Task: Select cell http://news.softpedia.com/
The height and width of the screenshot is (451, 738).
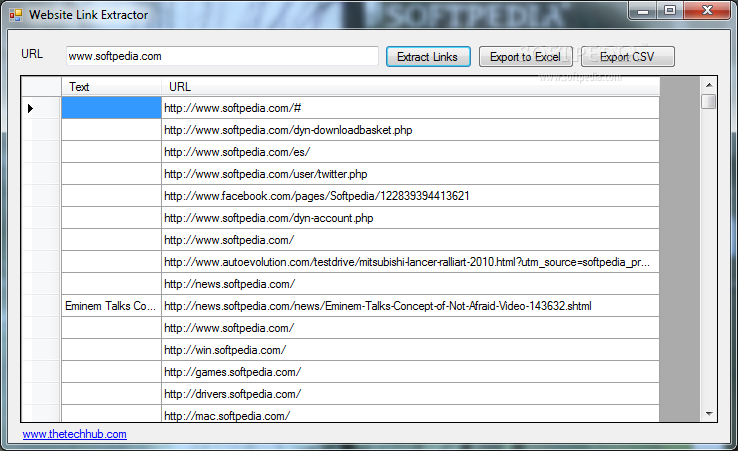Action: (410, 284)
